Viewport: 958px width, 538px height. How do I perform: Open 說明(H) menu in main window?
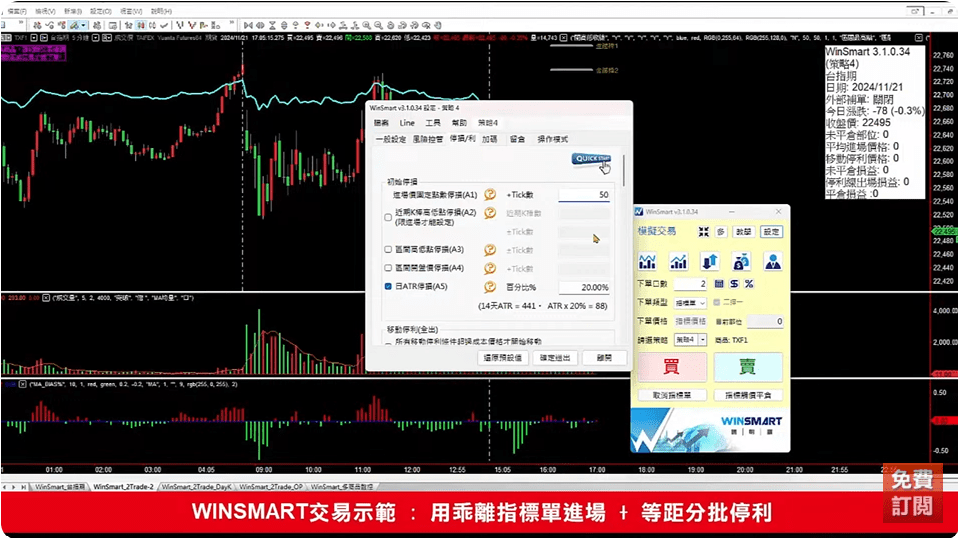pos(161,11)
